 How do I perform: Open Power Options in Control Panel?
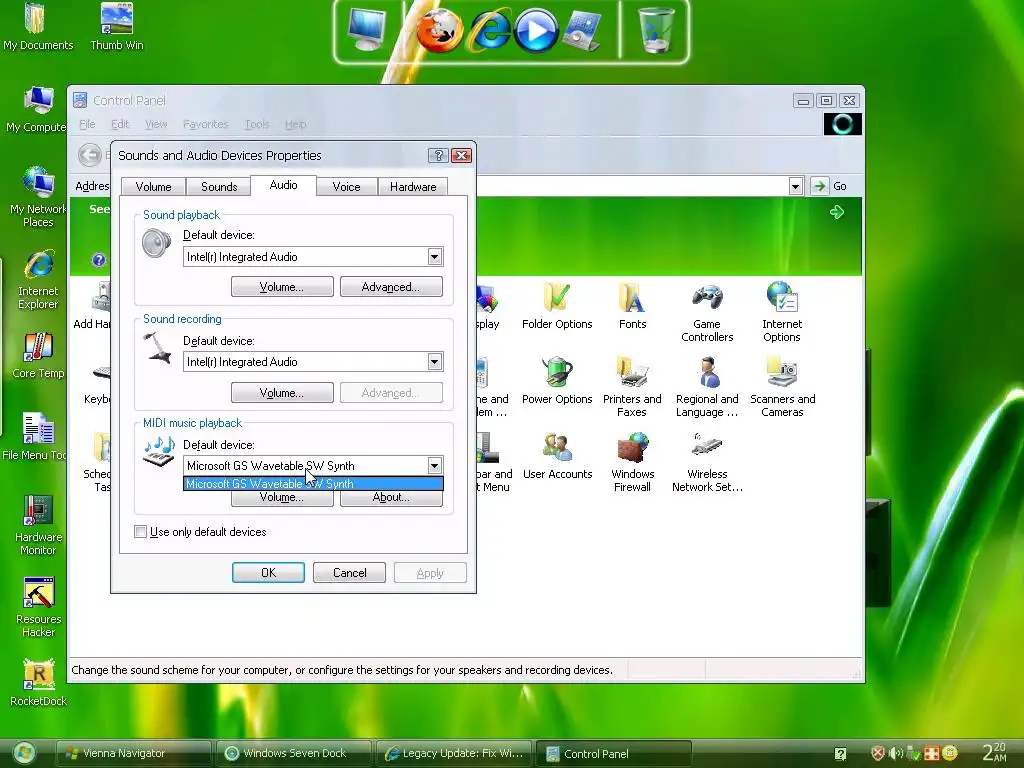coord(557,382)
